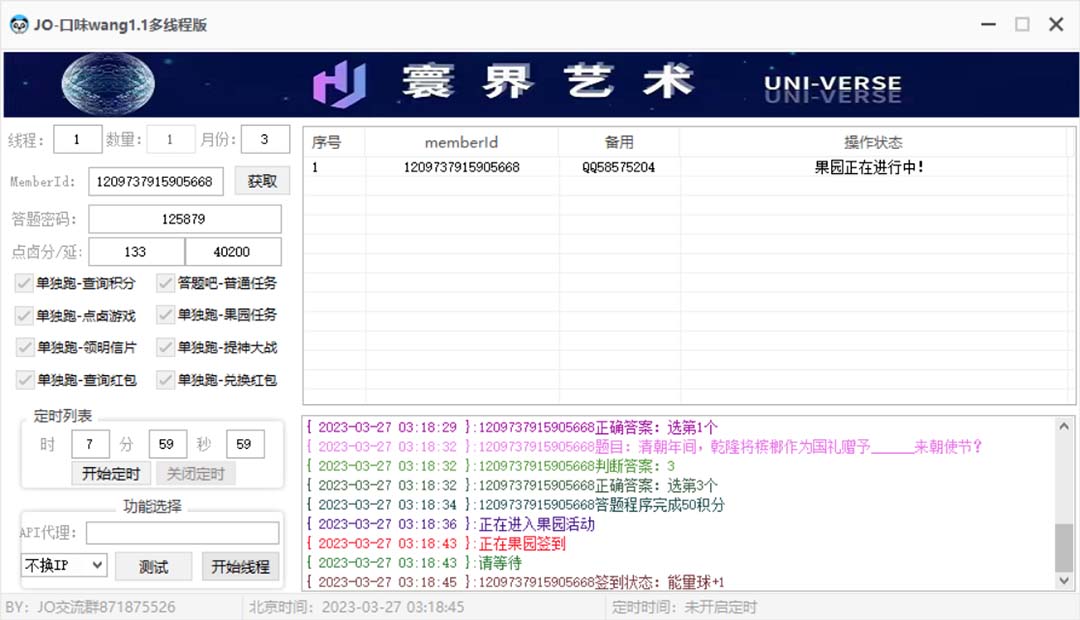Disable the 答题吧-普通任务 checkbox
1080x620 pixels.
(x=164, y=283)
